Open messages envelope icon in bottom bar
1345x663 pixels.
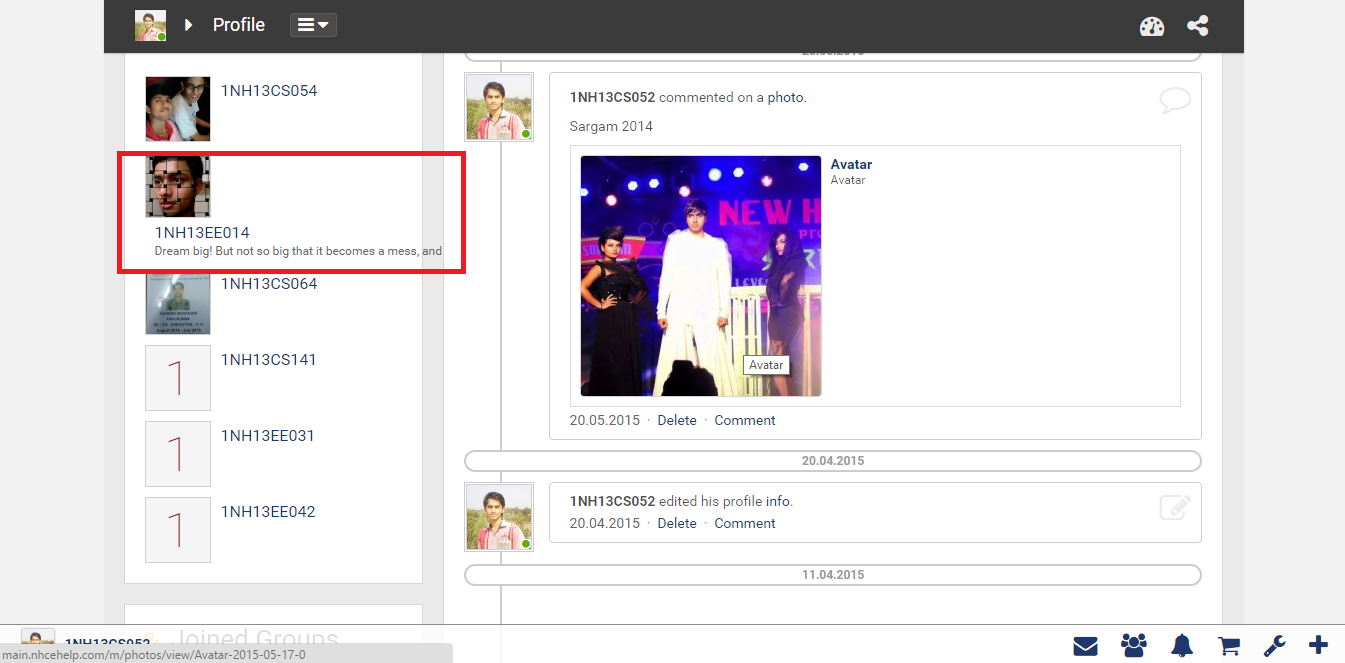click(x=1085, y=646)
